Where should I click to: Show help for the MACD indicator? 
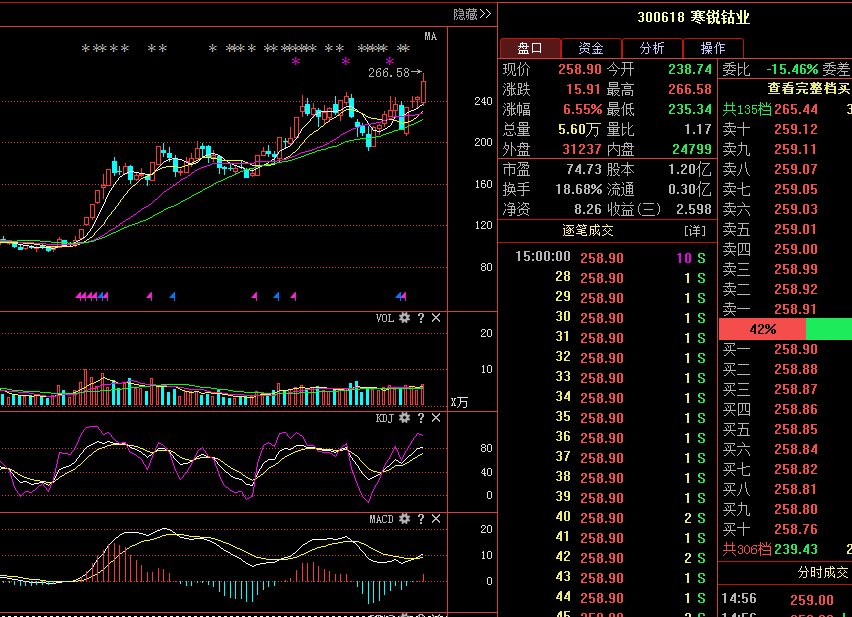tap(421, 519)
